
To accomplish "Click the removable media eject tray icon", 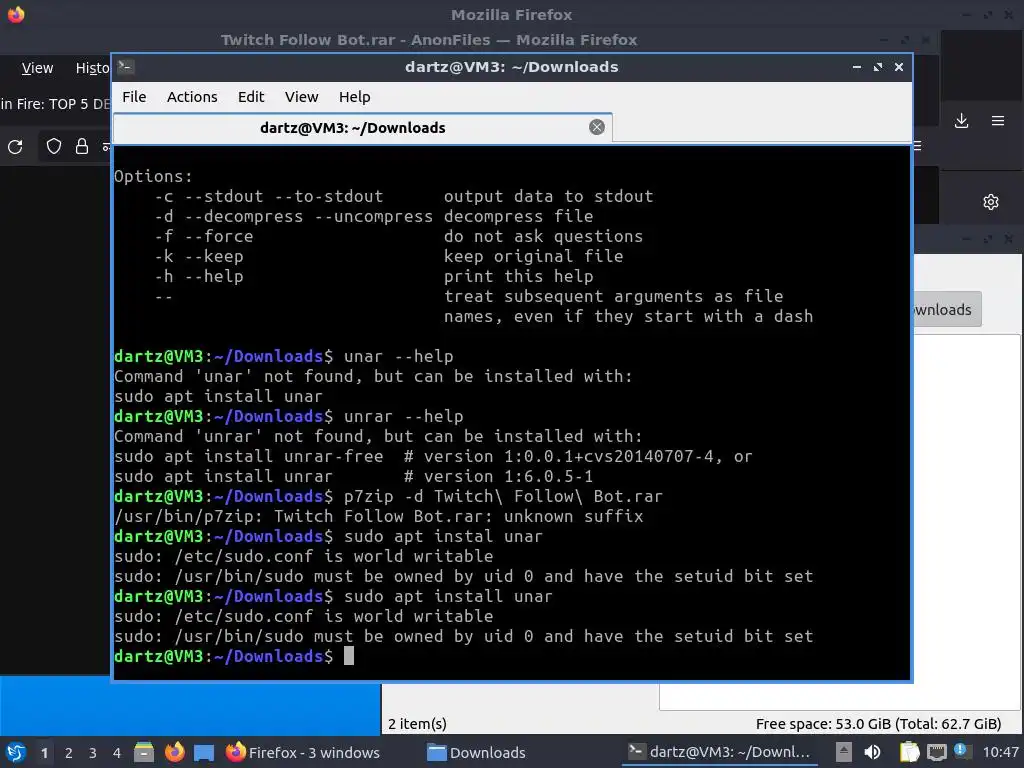I will 844,752.
